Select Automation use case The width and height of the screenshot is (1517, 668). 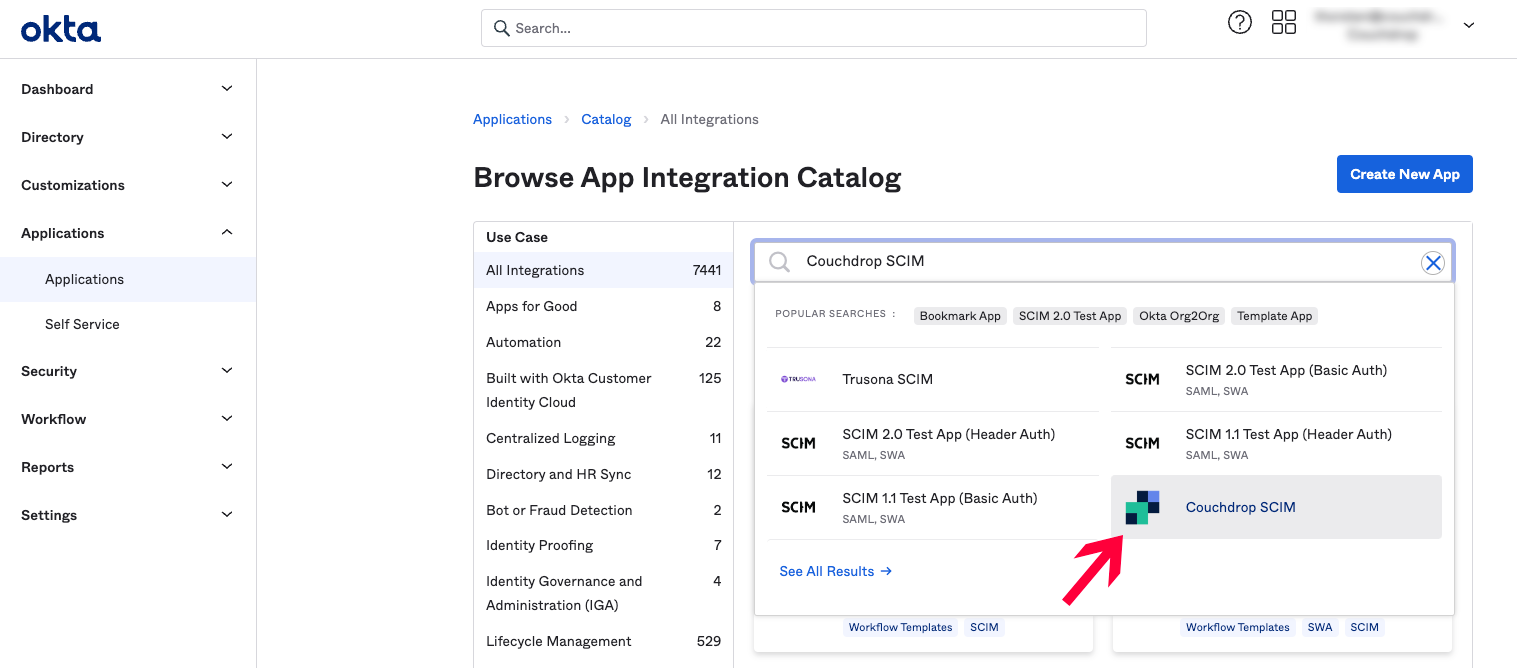[603, 342]
